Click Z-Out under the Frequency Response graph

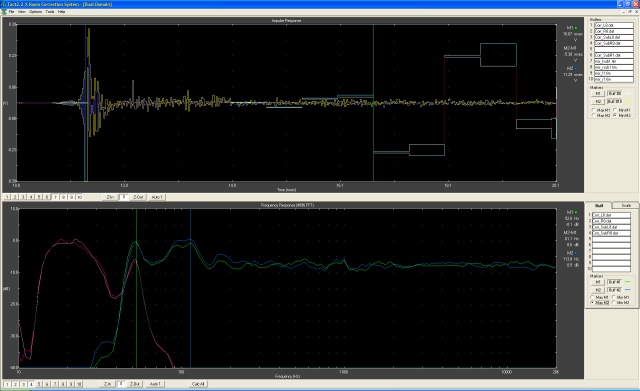(135, 384)
